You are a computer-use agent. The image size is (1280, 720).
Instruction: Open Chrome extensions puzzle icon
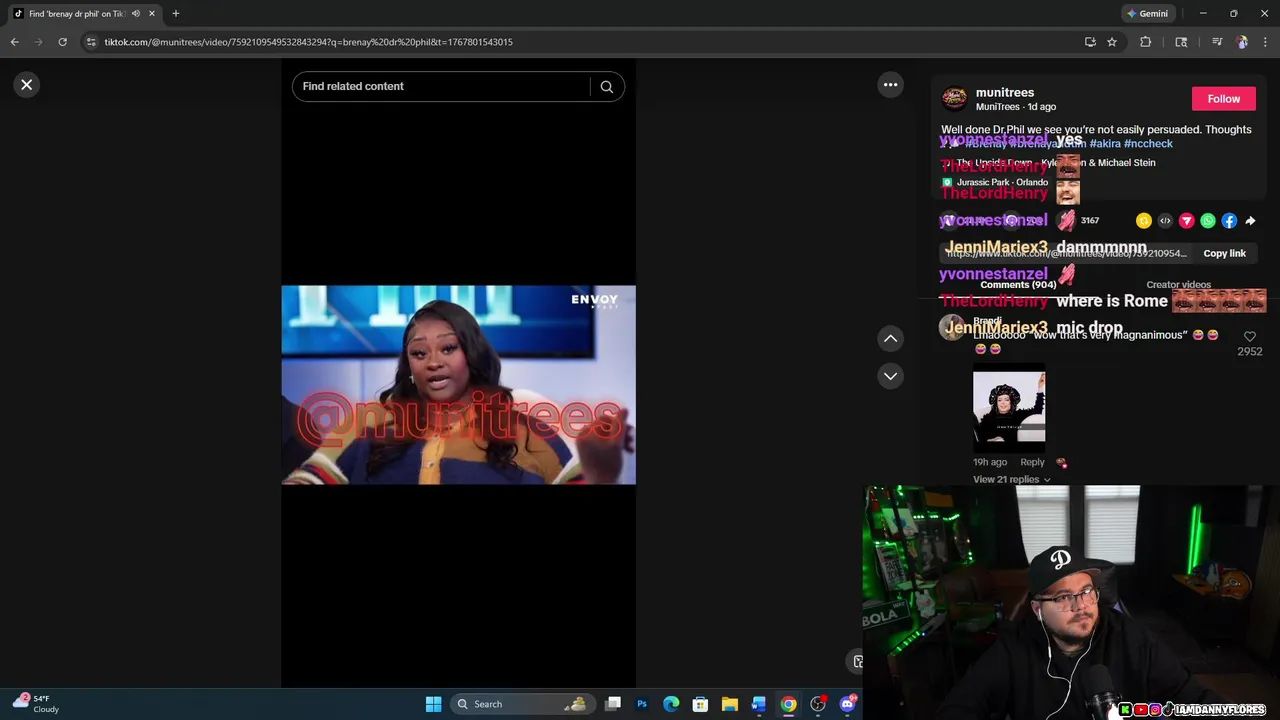1146,42
